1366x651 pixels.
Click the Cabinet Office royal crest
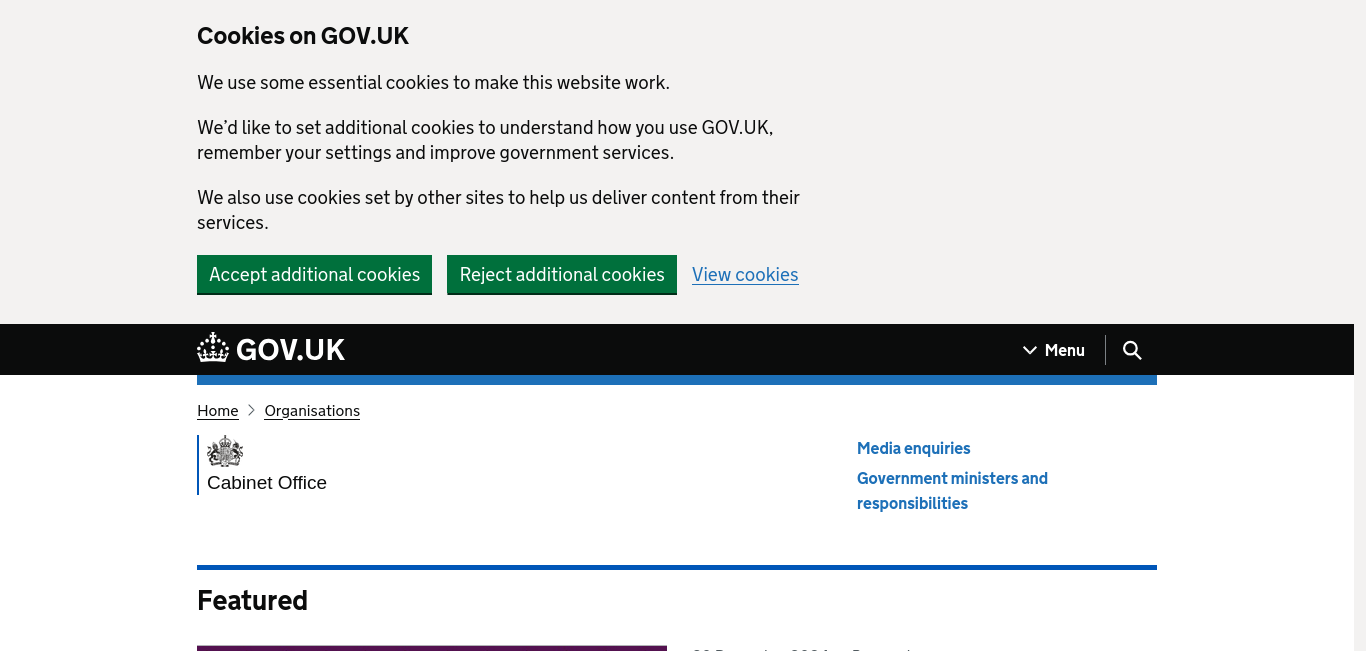tap(225, 452)
